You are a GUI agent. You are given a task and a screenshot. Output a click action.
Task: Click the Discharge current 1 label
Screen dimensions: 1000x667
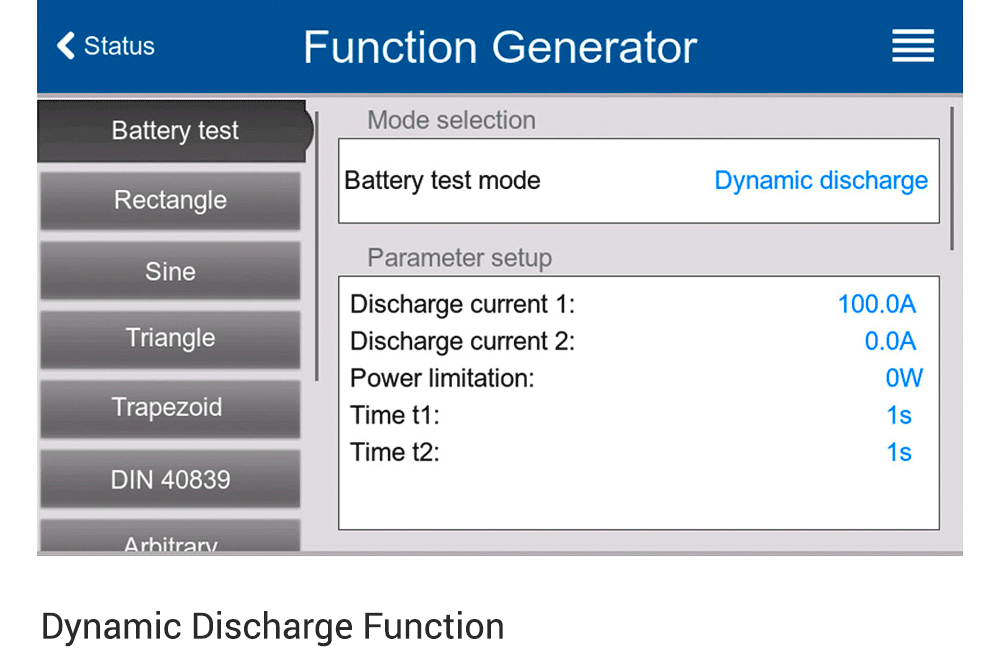coord(462,305)
